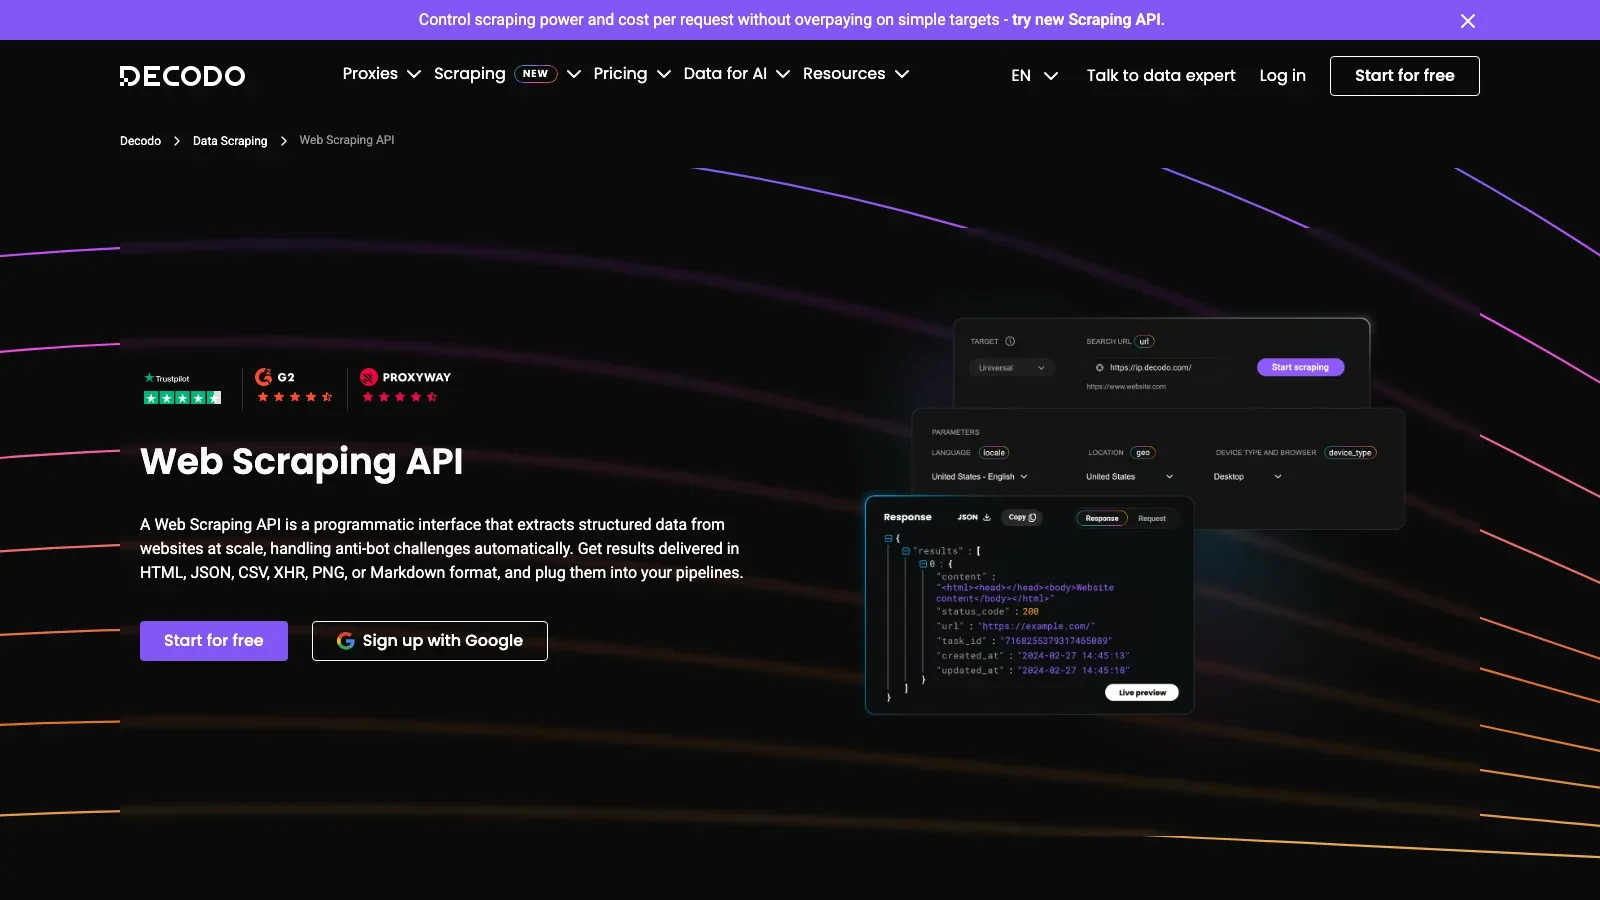This screenshot has height=900, width=1600.
Task: Close the purple announcement banner
Action: pos(1467,21)
